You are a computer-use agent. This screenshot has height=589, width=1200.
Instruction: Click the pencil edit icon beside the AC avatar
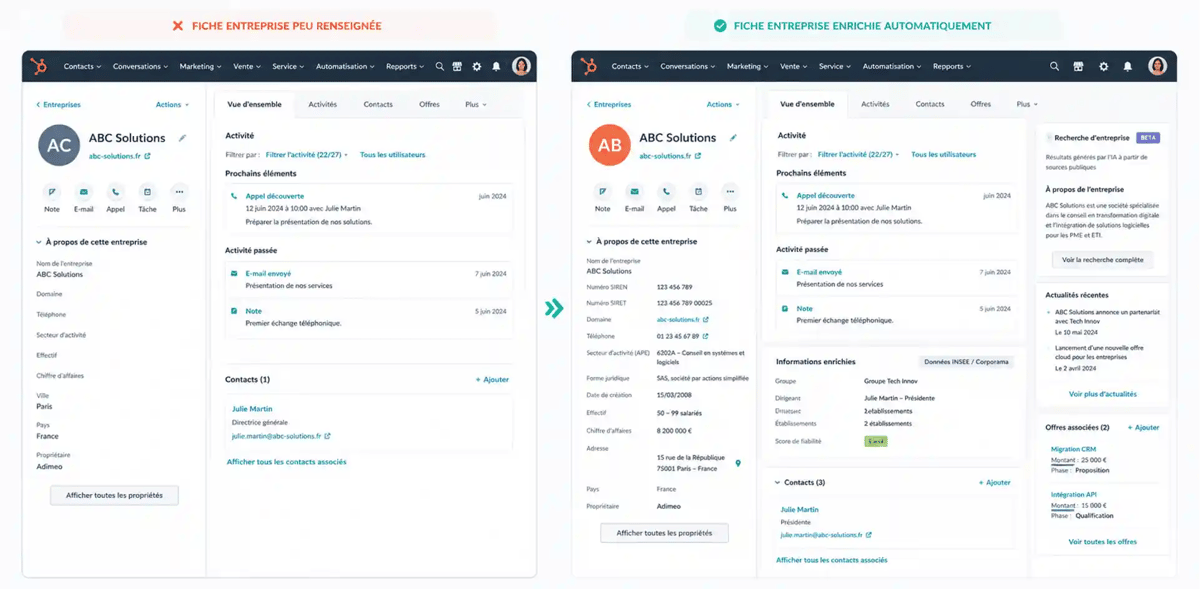click(182, 138)
